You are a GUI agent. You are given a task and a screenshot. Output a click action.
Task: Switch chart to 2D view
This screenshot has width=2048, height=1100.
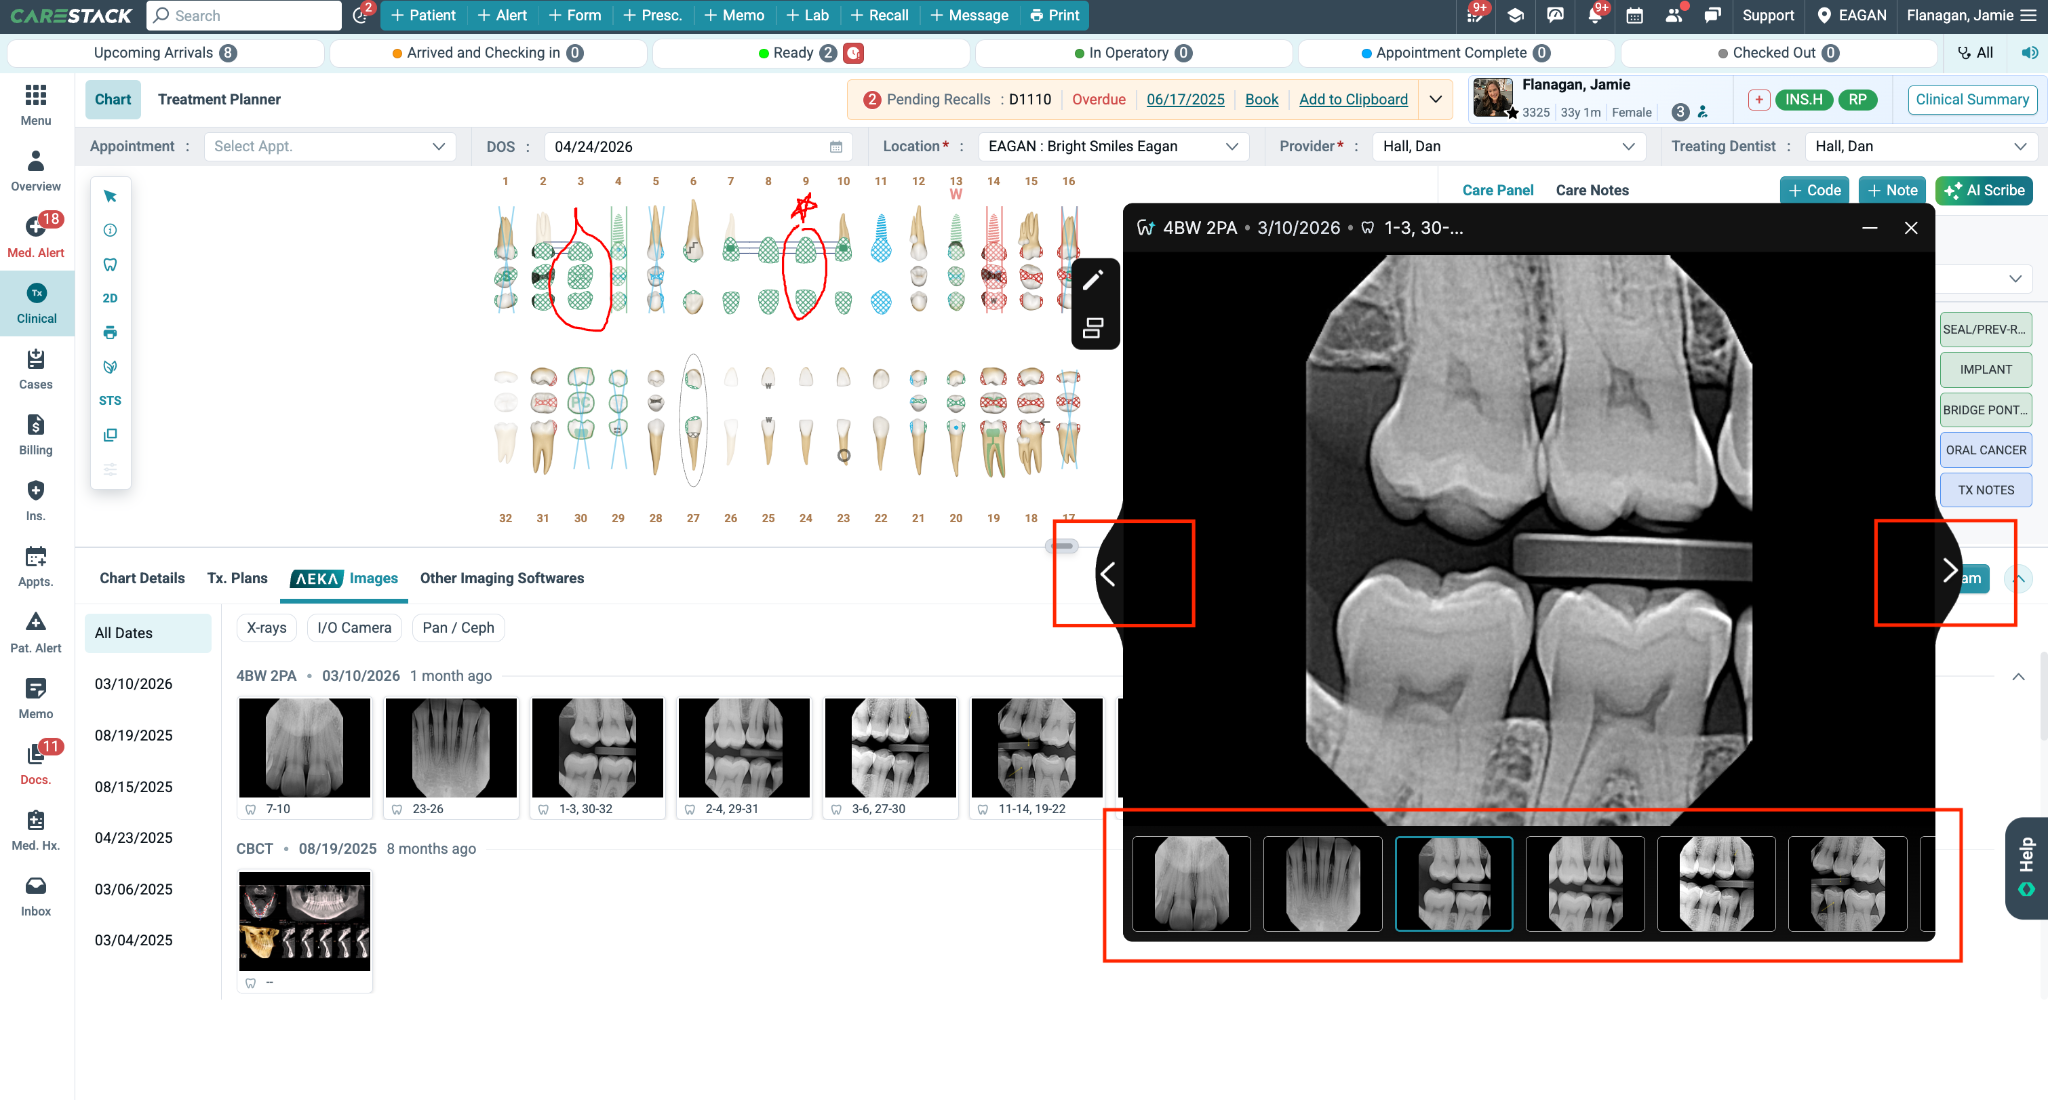click(x=110, y=298)
